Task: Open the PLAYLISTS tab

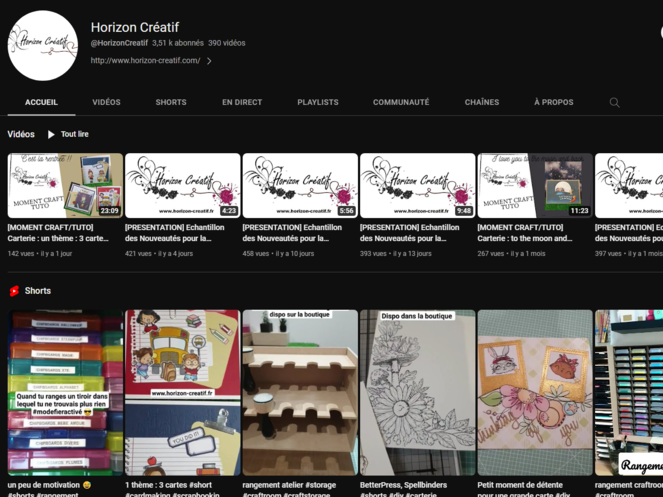Action: (318, 102)
